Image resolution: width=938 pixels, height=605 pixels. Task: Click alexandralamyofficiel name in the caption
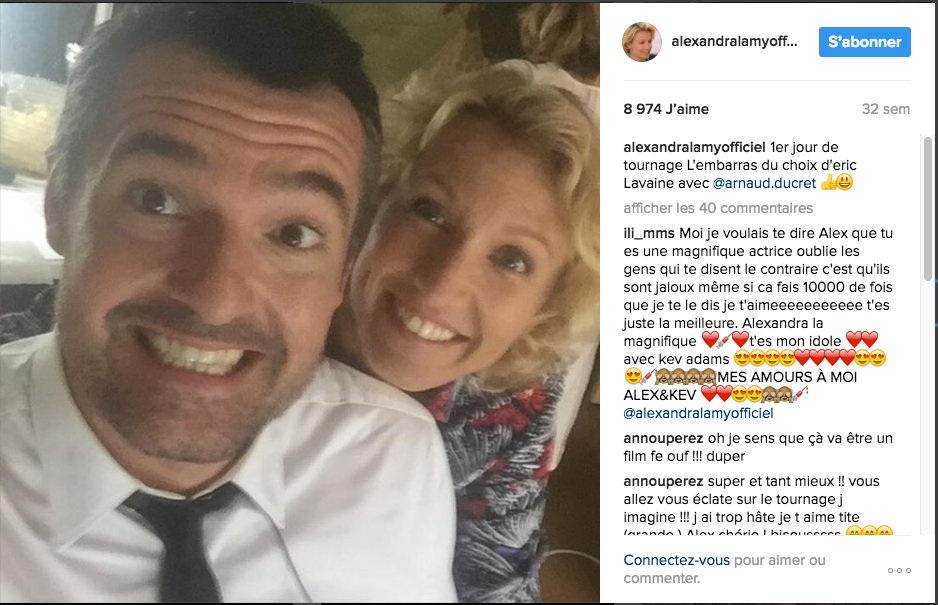(x=694, y=147)
